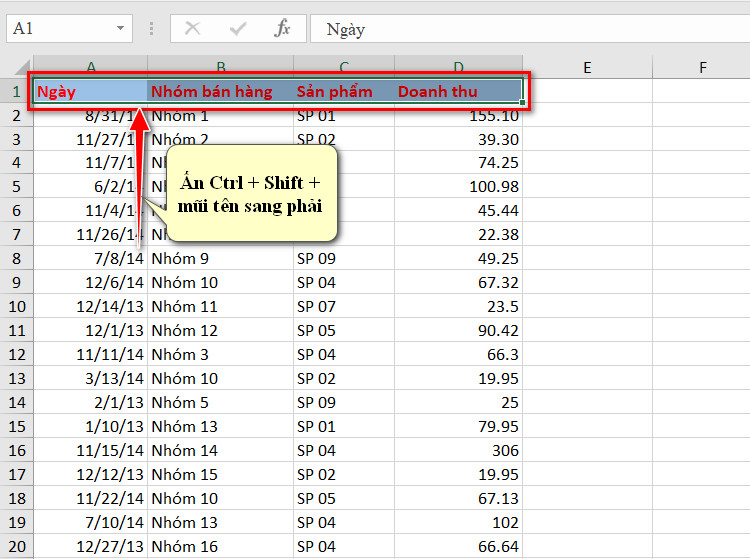The width and height of the screenshot is (750, 559).
Task: Click the SP 07 cell
Action: 344,306
